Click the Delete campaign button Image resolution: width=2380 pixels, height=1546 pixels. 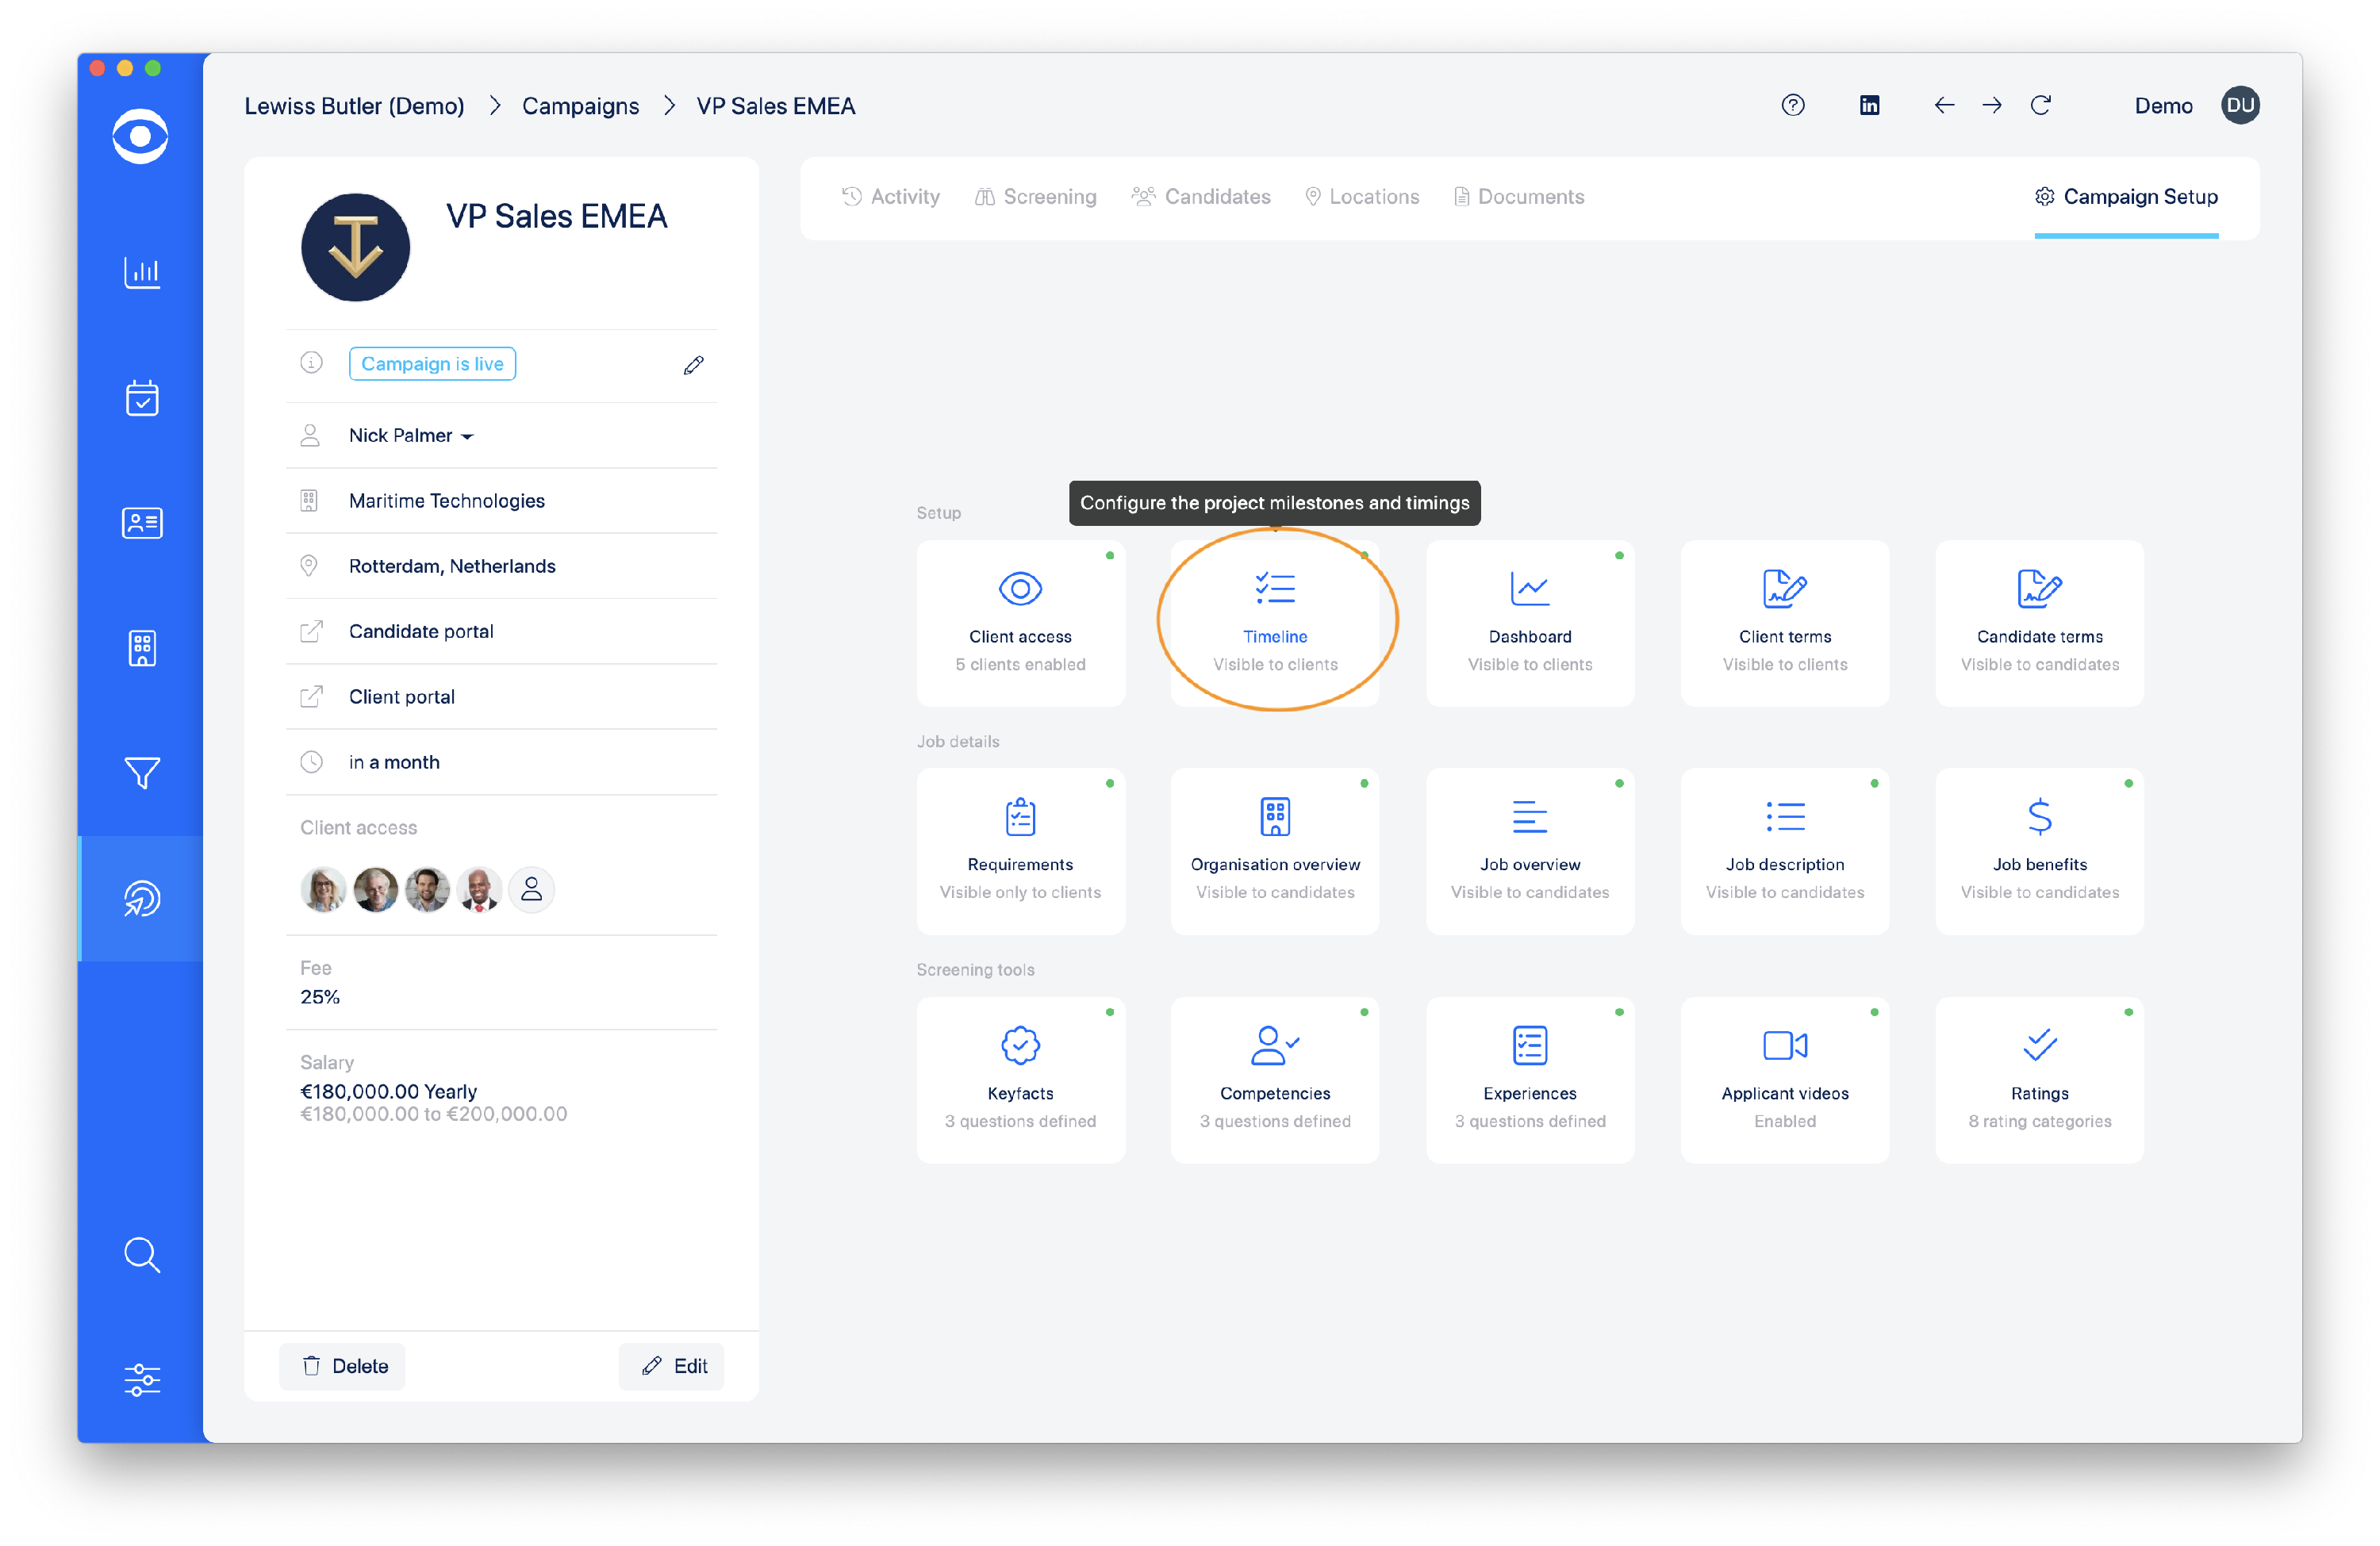pos(343,1366)
